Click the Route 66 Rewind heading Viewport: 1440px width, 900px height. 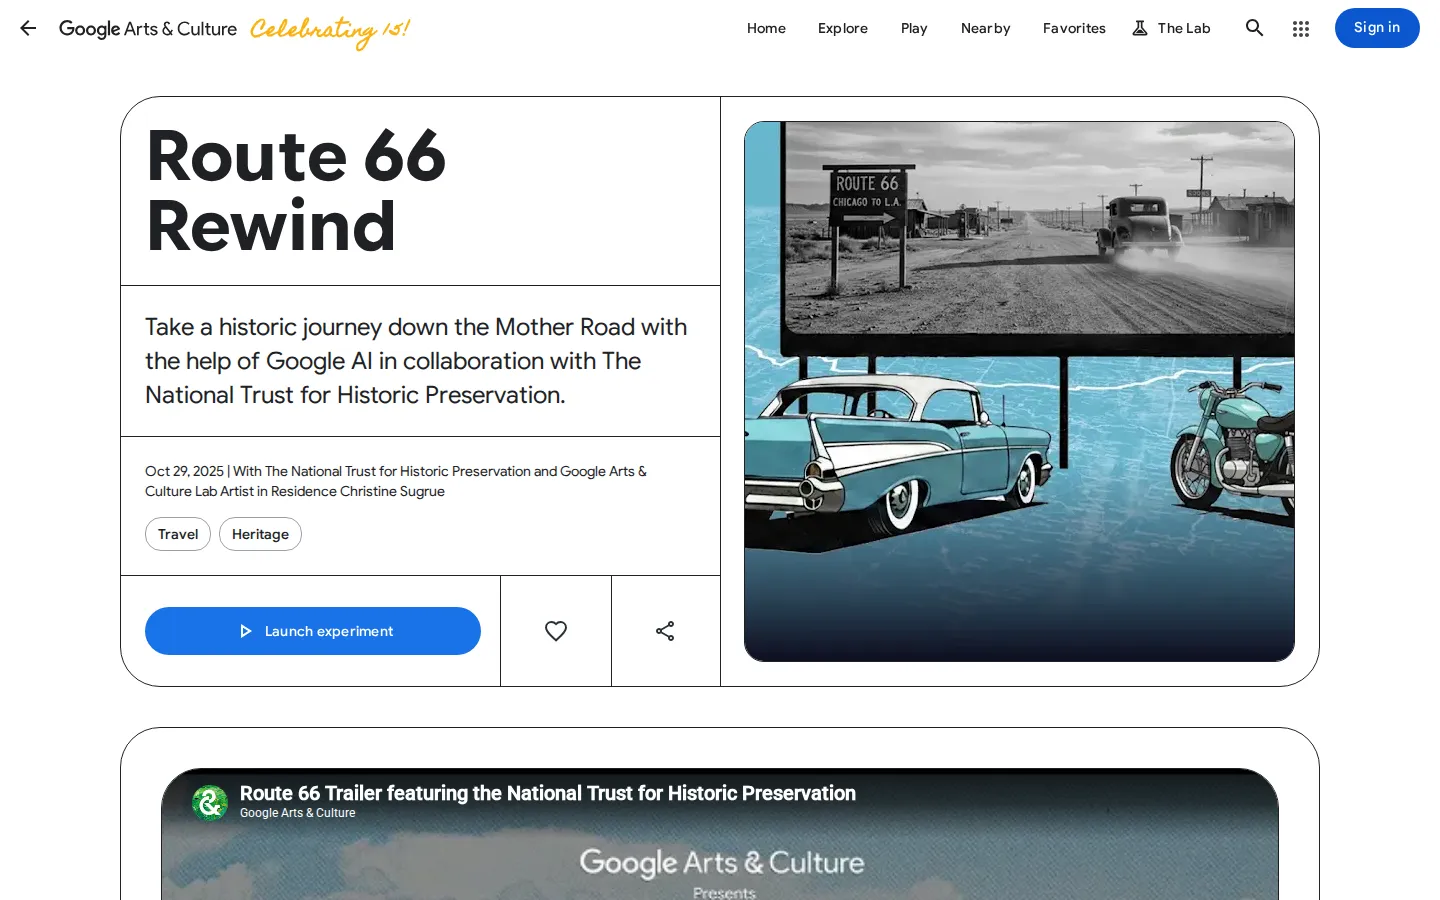(x=296, y=191)
